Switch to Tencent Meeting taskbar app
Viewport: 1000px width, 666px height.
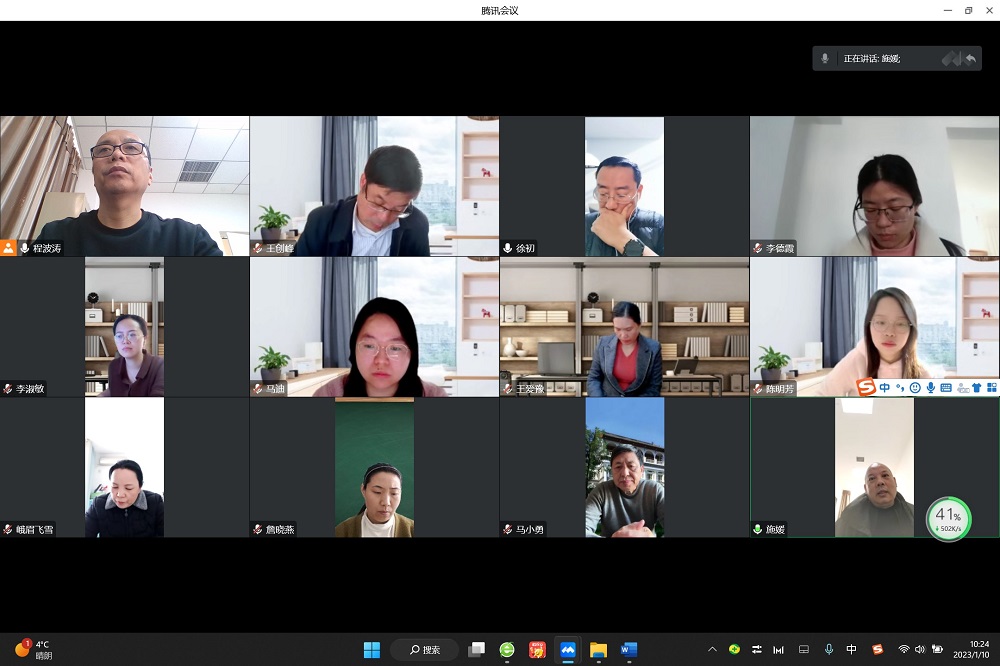[x=568, y=650]
